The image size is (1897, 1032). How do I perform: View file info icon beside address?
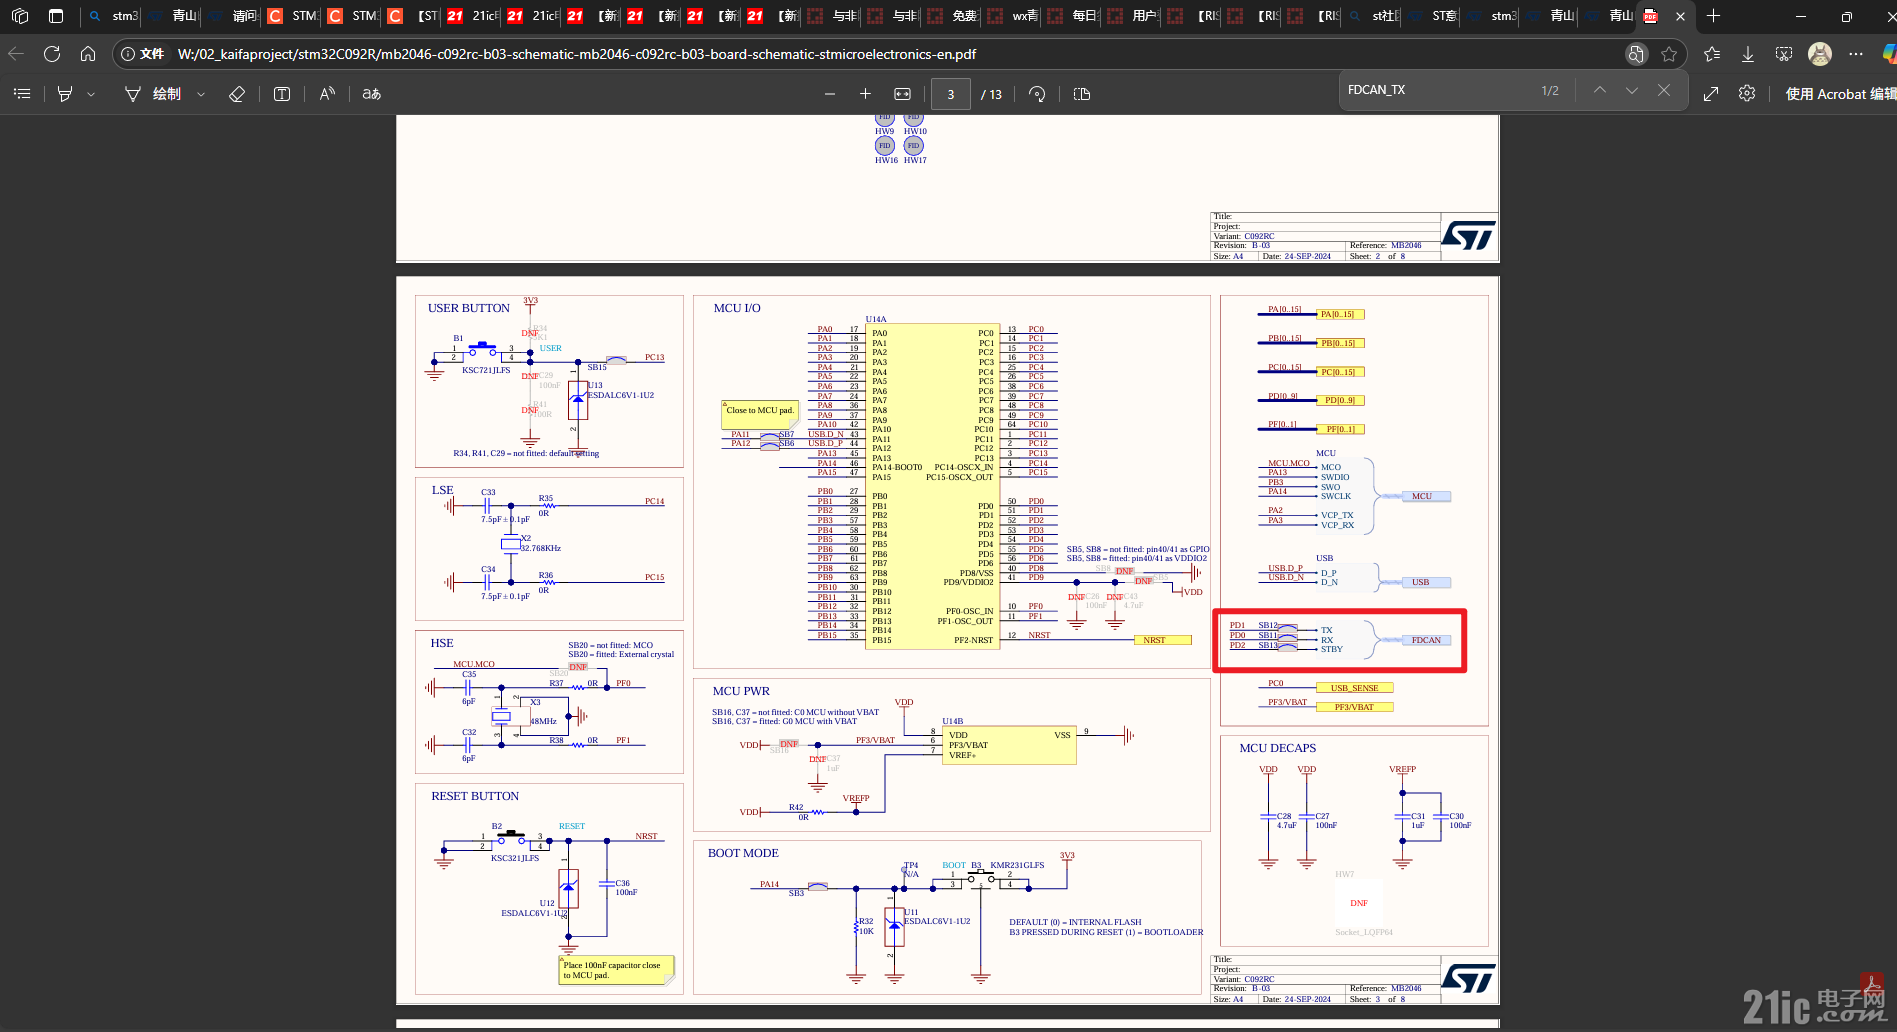128,54
